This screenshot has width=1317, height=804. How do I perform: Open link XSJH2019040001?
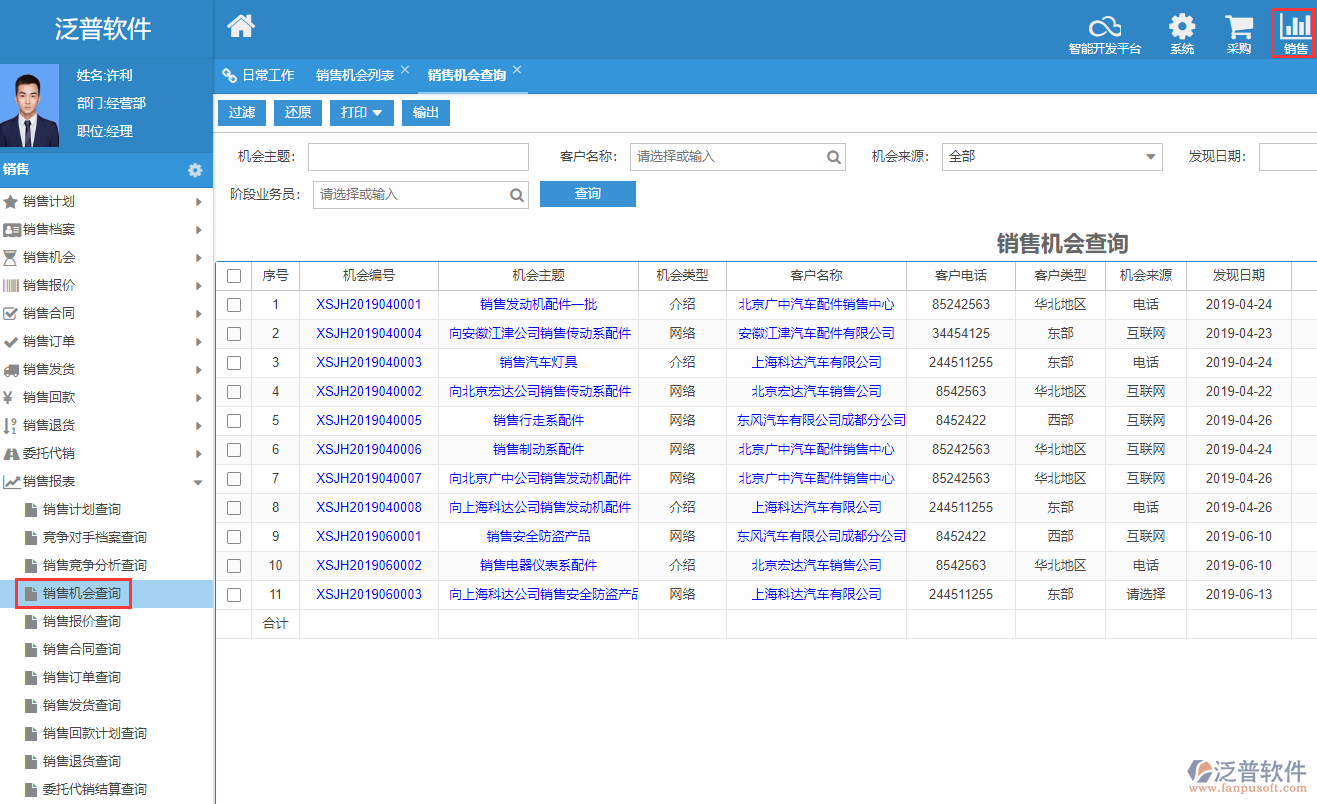368,305
